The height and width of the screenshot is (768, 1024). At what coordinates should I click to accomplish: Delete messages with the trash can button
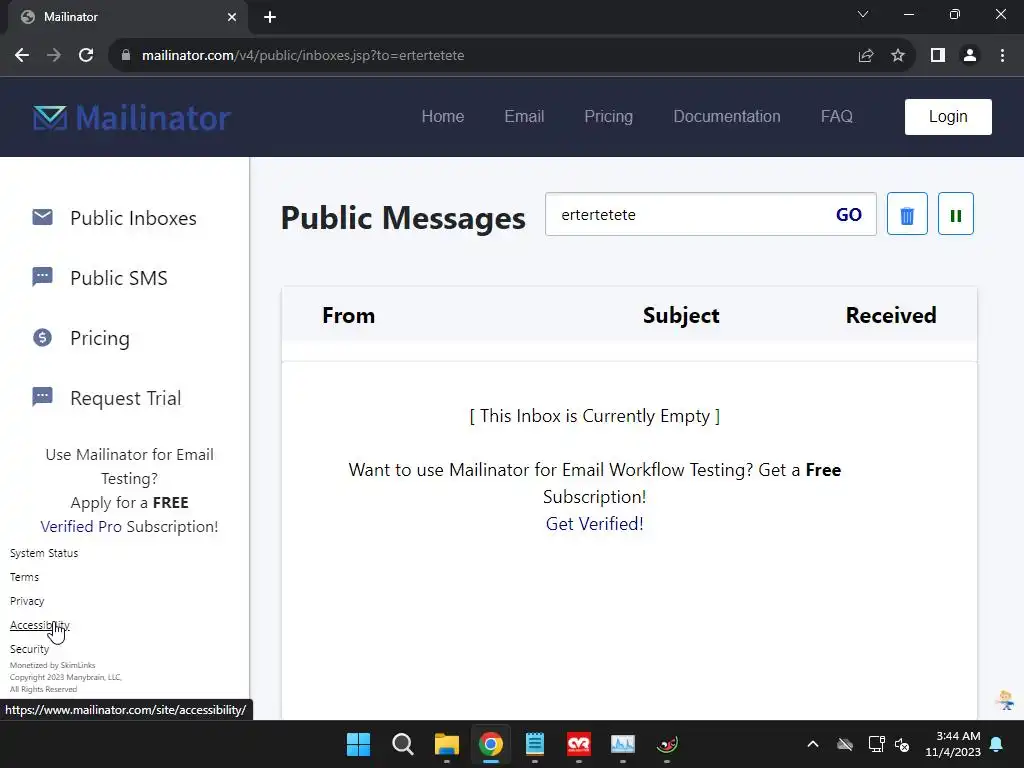pos(907,214)
